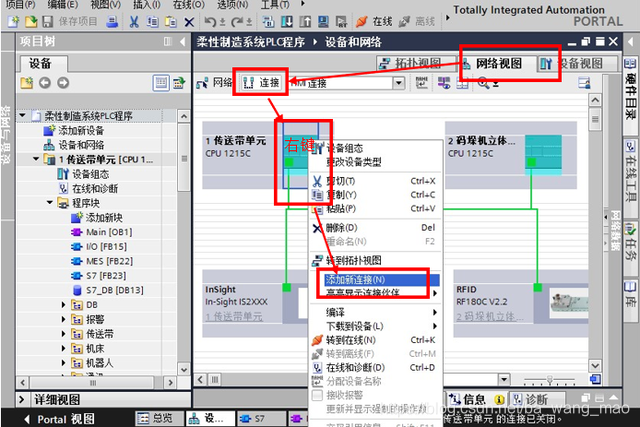Choose 转到拓扑视图 in context menu
Screen dimensions: 640x427
(375, 260)
